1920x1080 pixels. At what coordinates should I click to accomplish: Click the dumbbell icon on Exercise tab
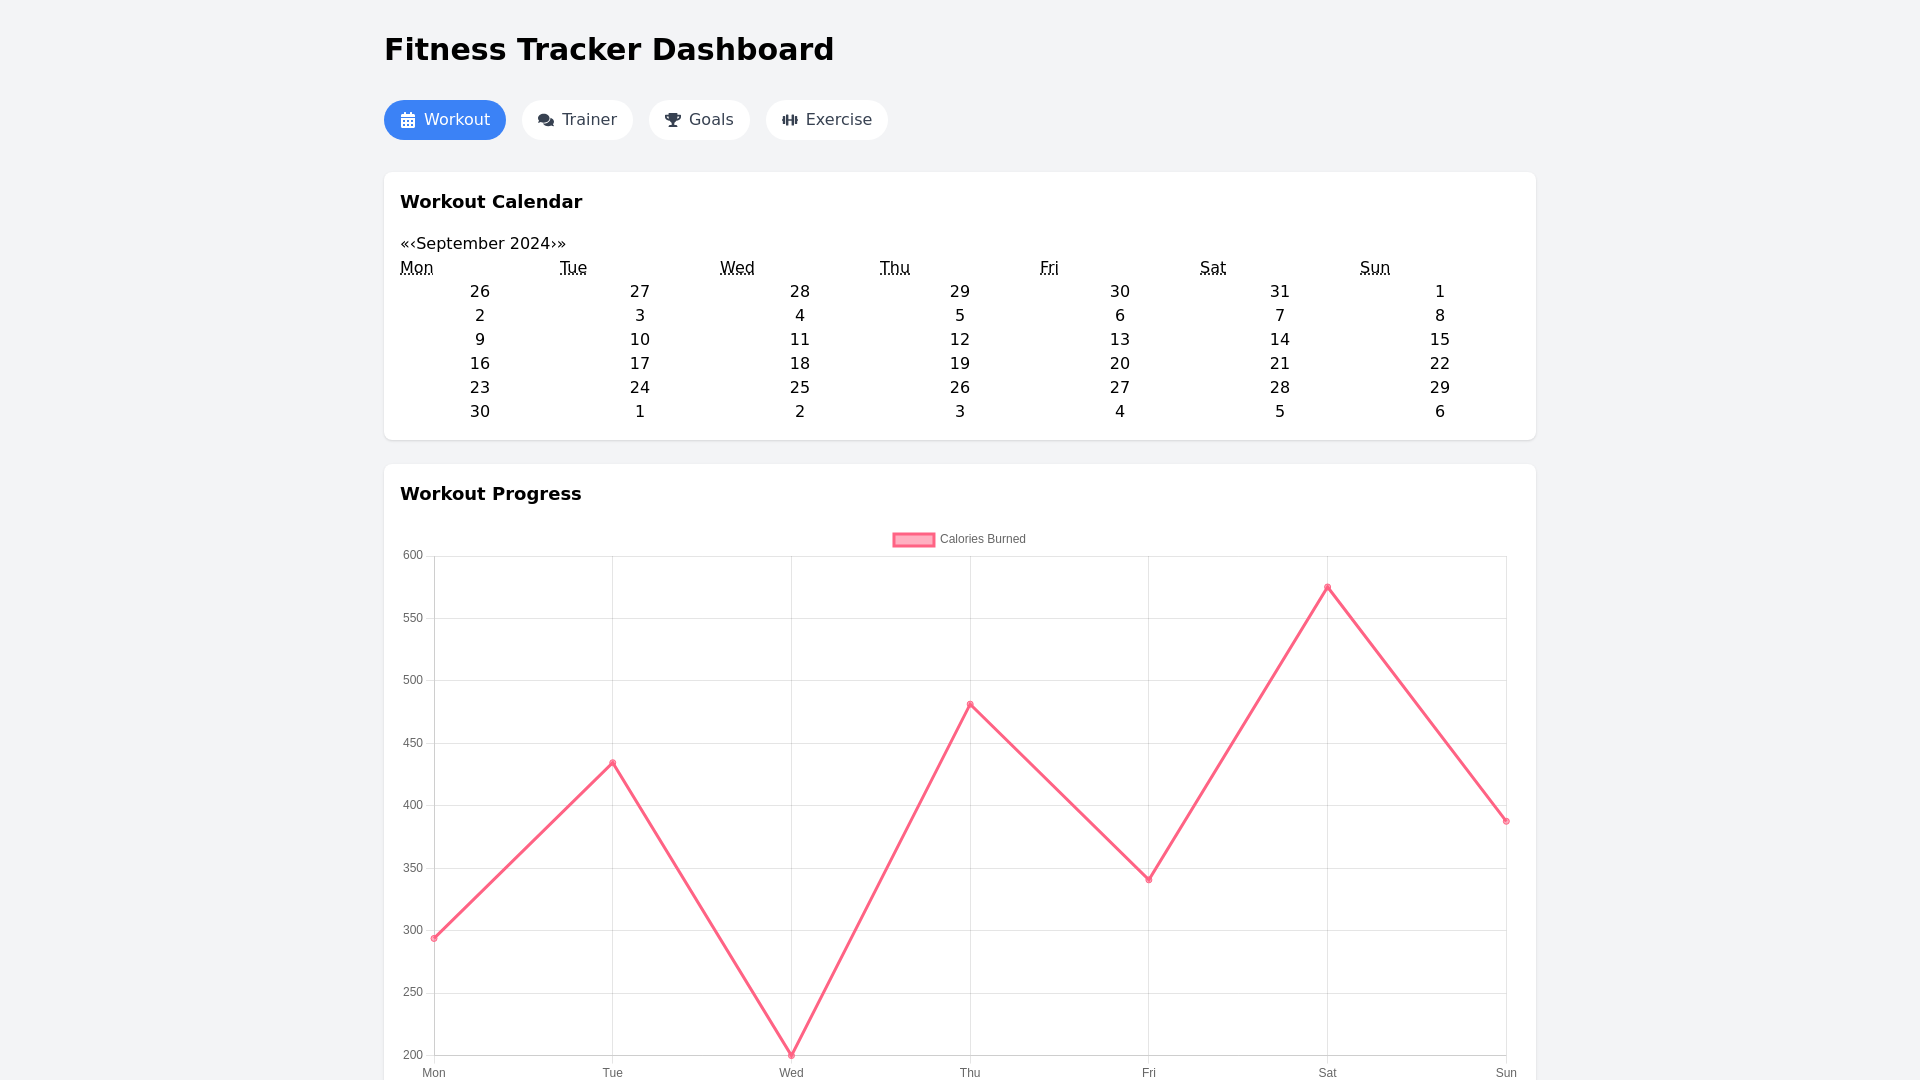[x=790, y=120]
